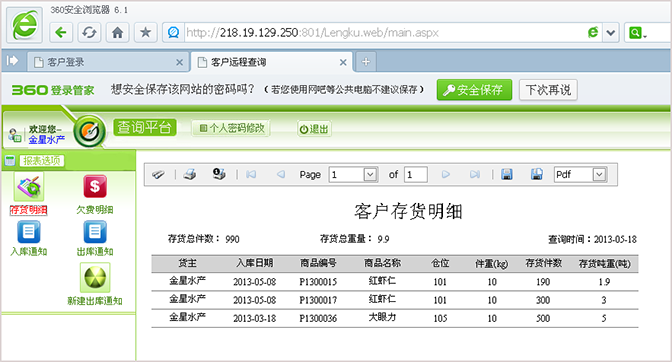Image resolution: width=672 pixels, height=362 pixels.
Task: Click the browser back arrow button
Action: tap(61, 33)
